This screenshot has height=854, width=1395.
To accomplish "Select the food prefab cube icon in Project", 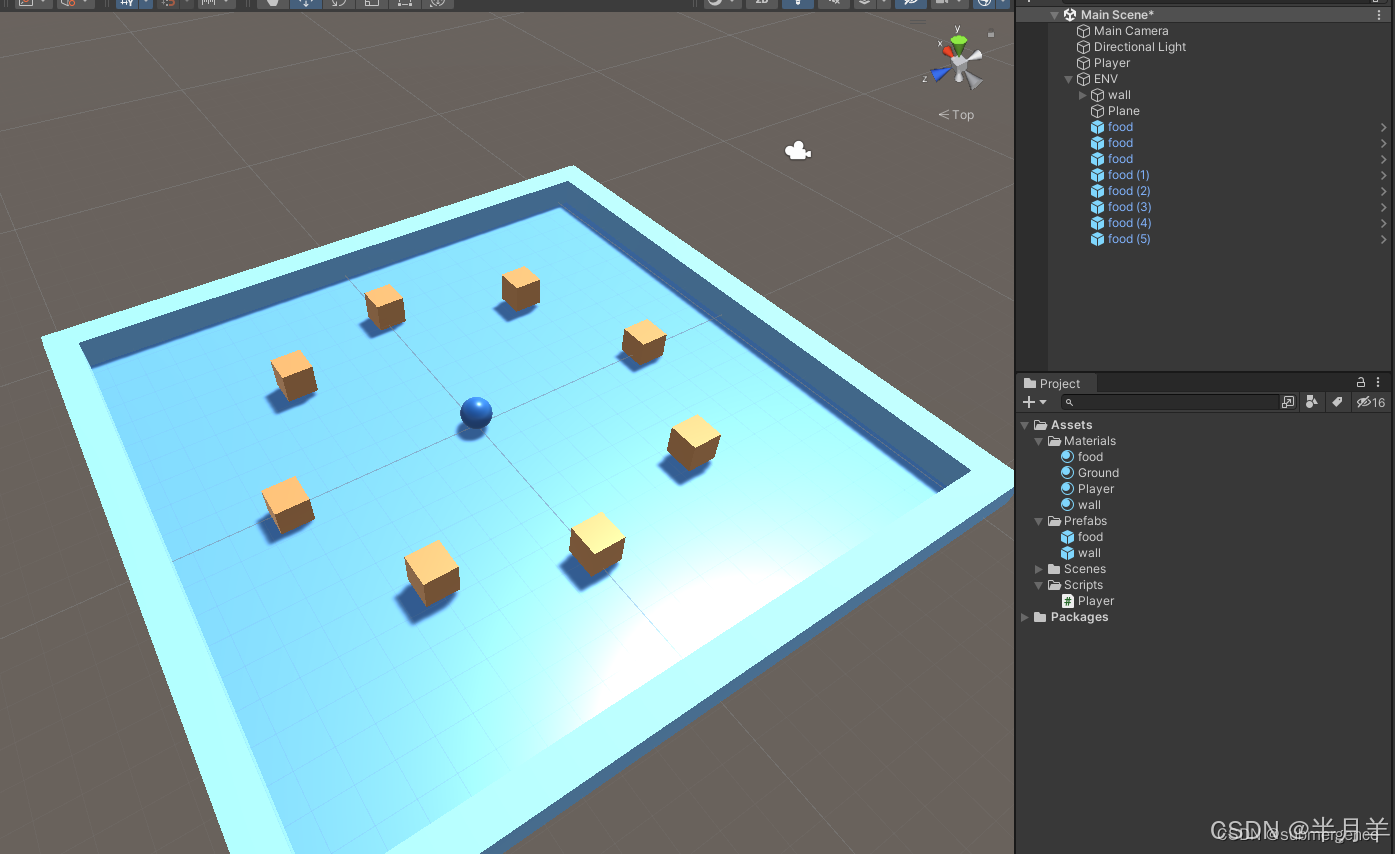I will pyautogui.click(x=1067, y=537).
